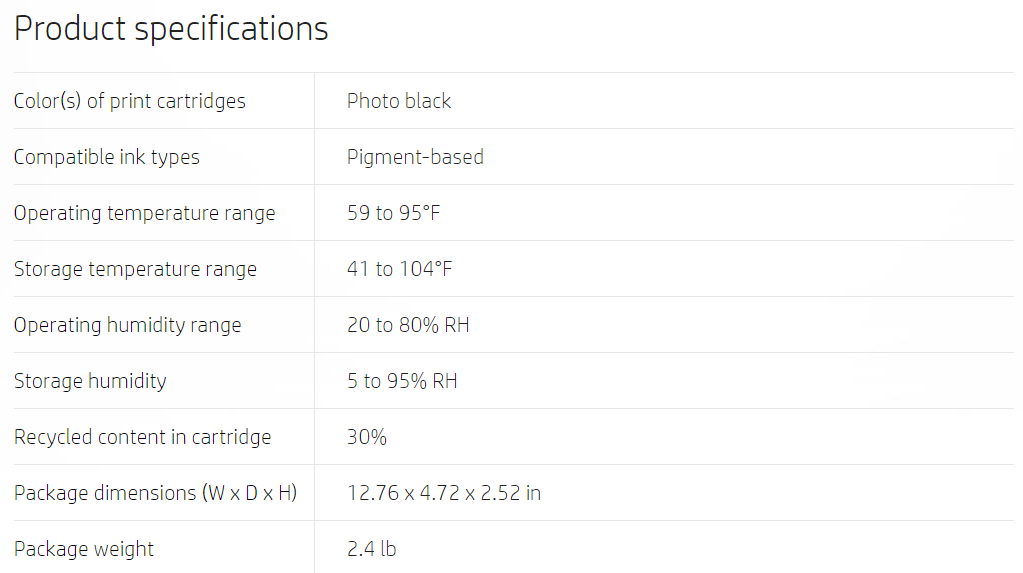Select the Operating humidity range label
This screenshot has height=573, width=1023.
(128, 326)
